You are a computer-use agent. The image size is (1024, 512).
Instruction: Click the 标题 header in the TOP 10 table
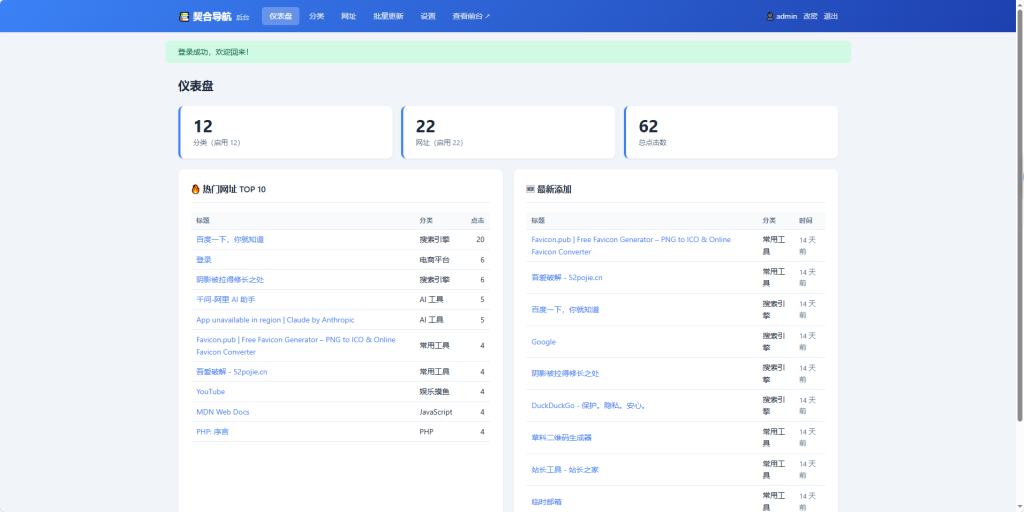click(x=202, y=221)
